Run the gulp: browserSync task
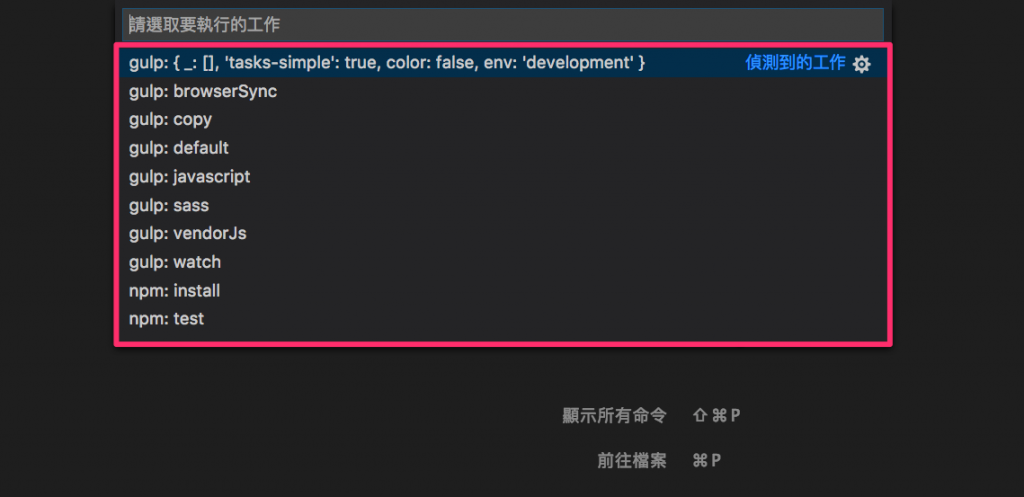Viewport: 1024px width, 497px height. tap(503, 92)
